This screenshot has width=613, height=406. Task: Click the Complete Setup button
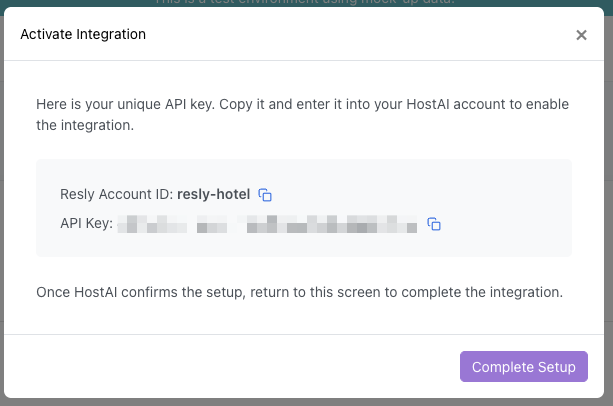[523, 367]
